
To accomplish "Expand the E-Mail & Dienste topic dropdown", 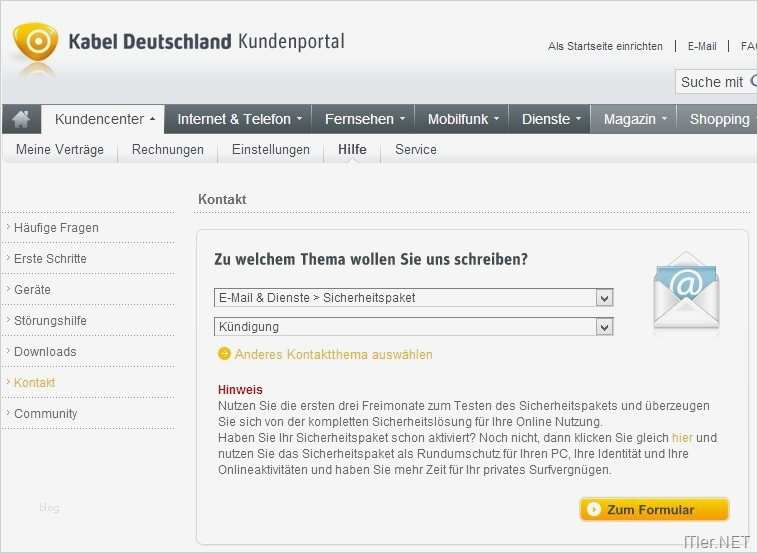I will pyautogui.click(x=413, y=298).
